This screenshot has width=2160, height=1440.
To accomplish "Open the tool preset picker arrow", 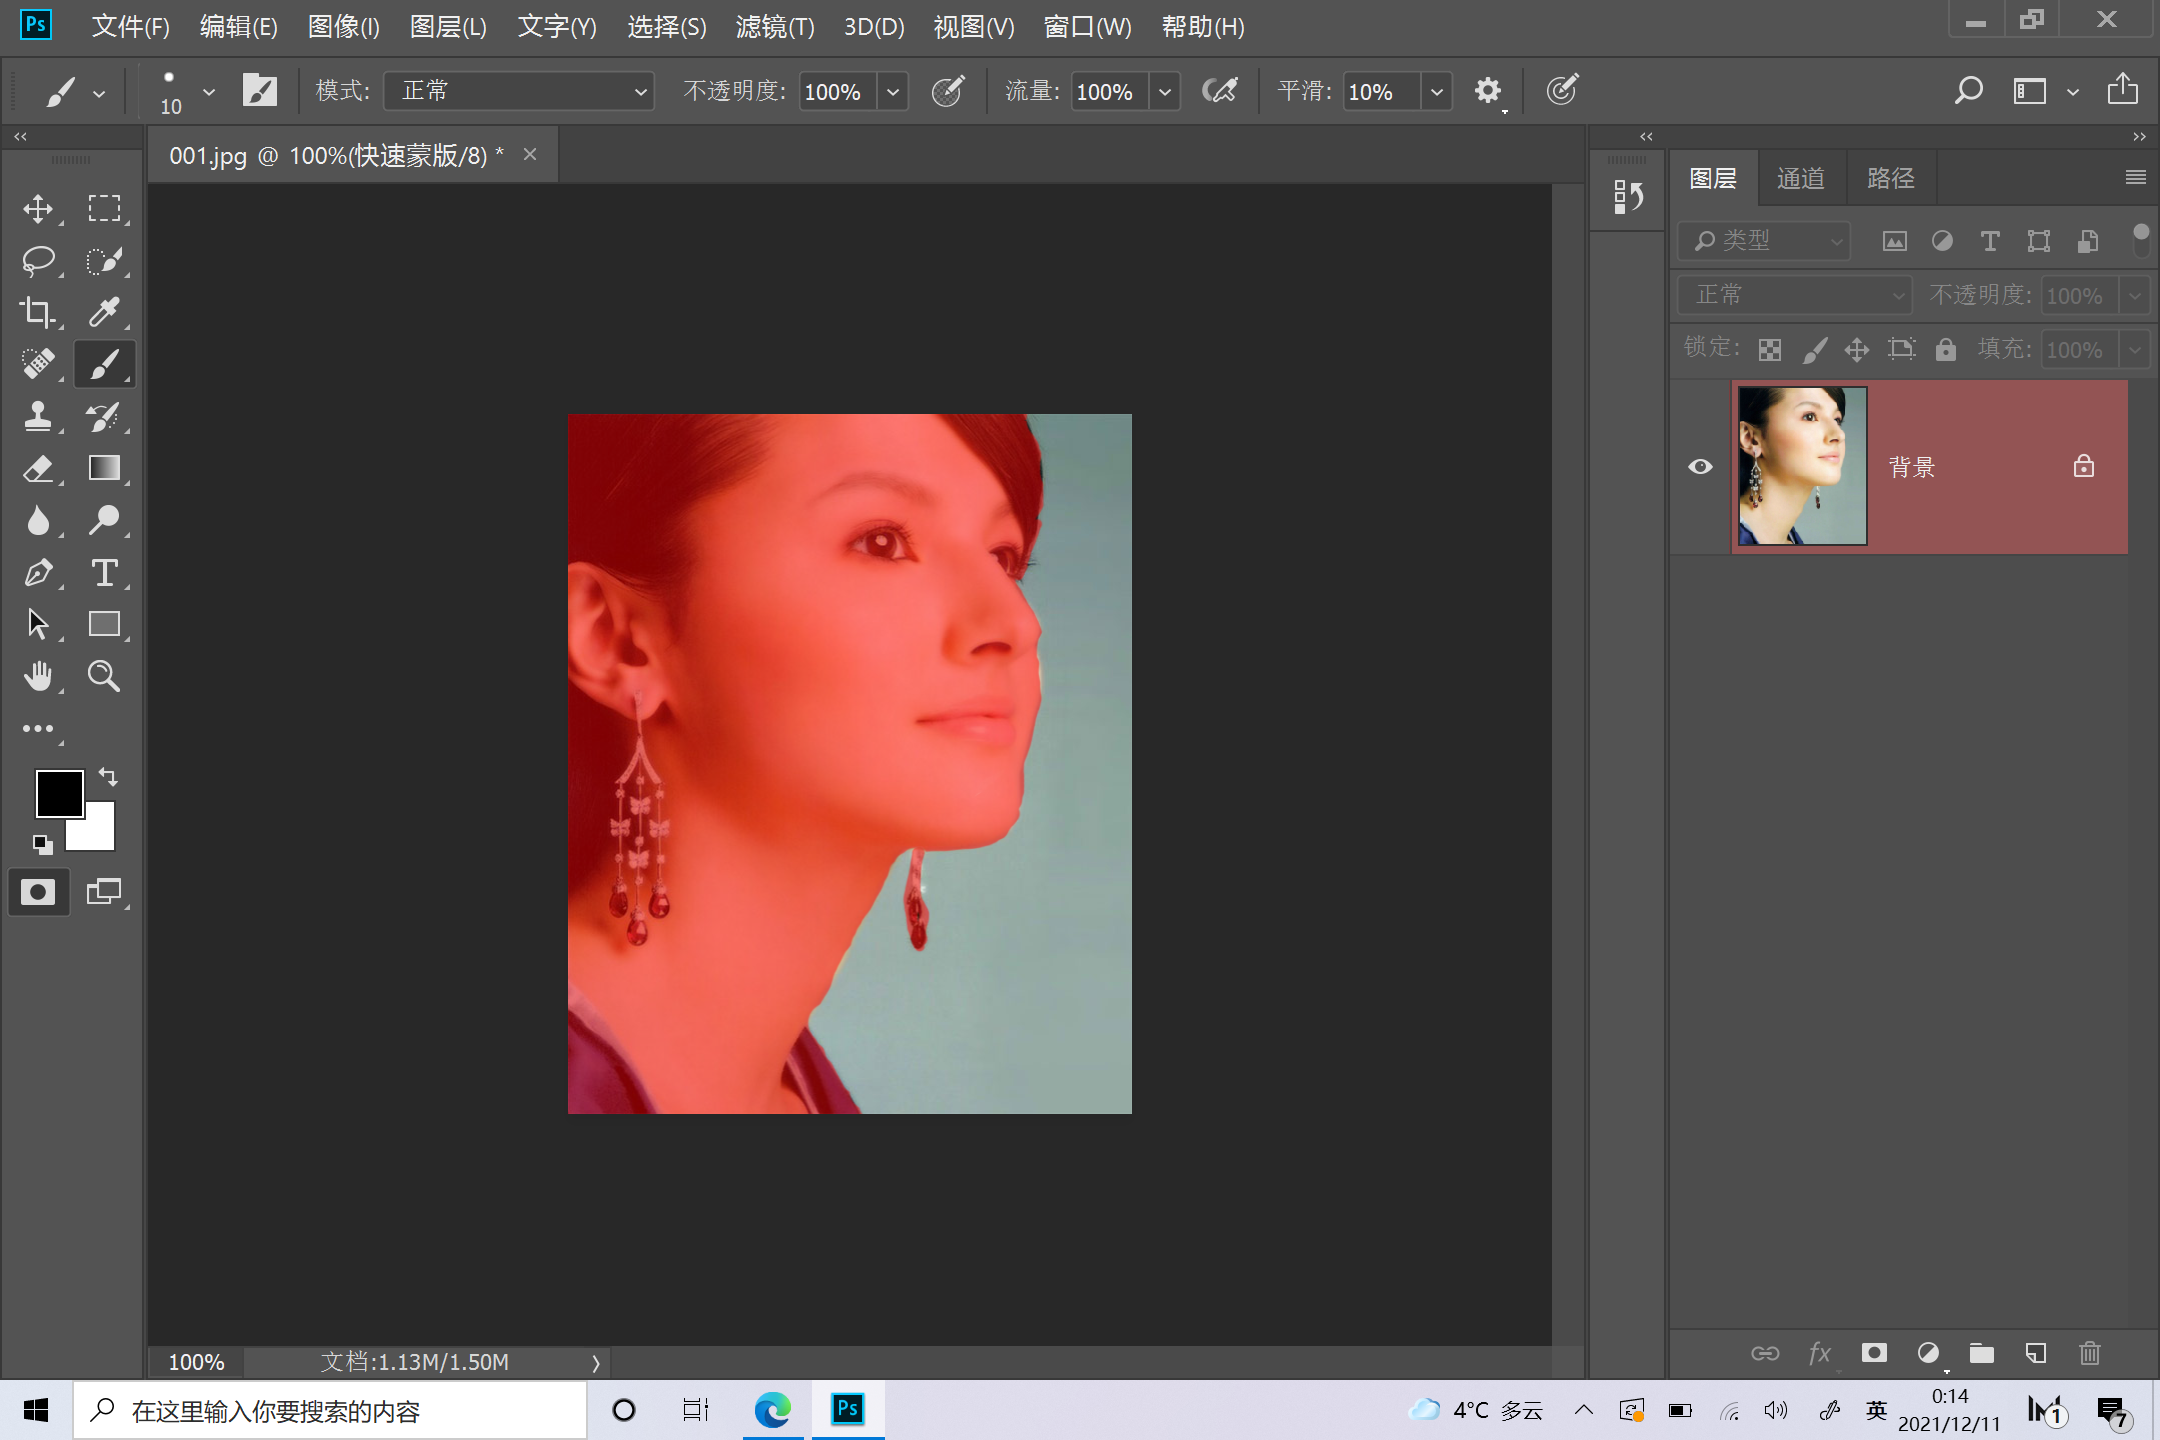I will tap(99, 94).
